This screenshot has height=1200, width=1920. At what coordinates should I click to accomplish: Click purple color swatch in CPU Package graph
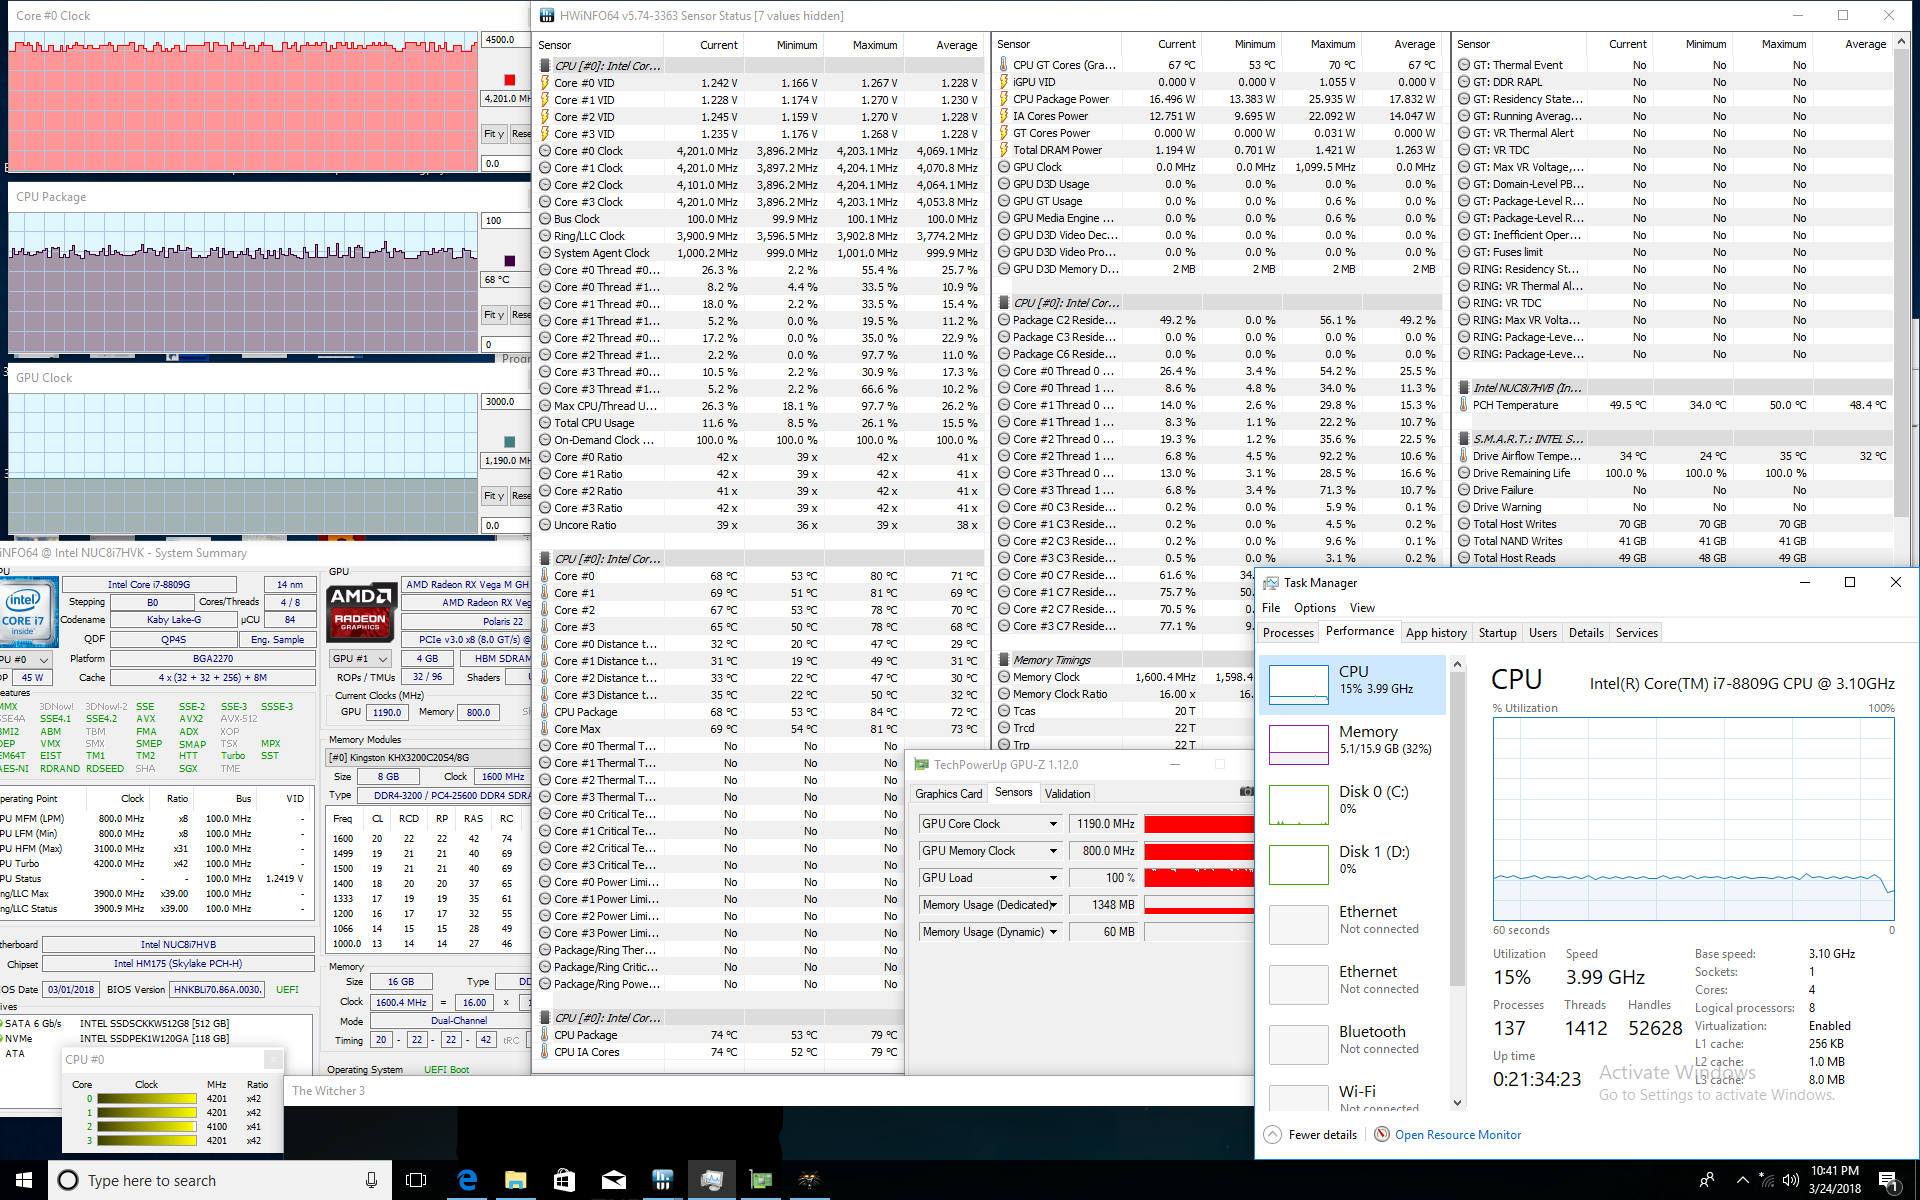(510, 261)
